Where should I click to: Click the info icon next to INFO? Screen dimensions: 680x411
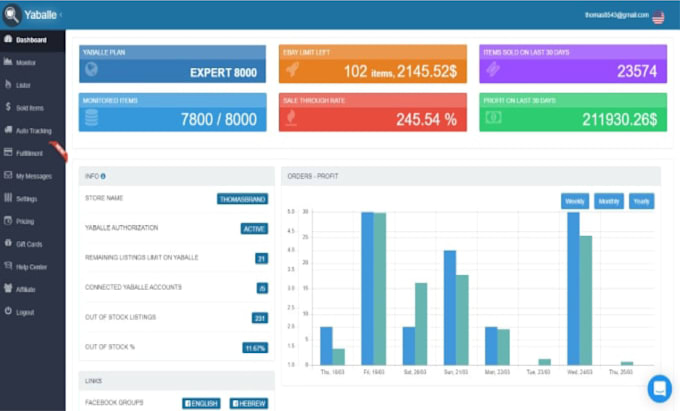click(x=103, y=176)
